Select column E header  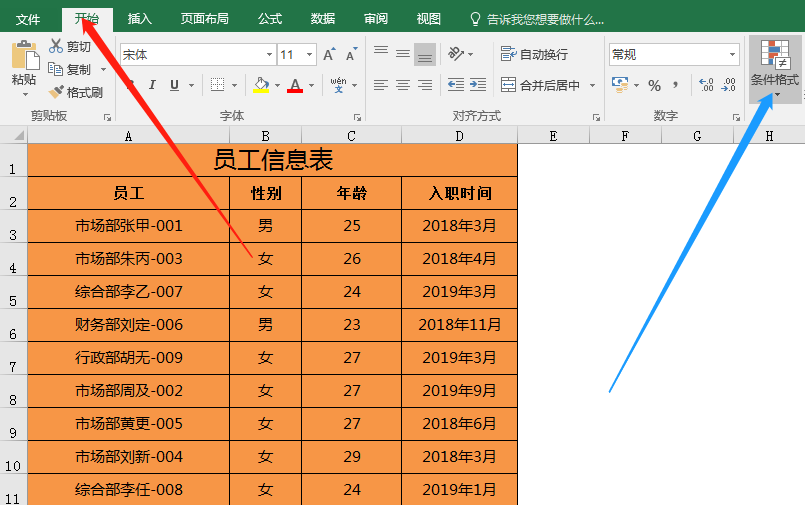[x=553, y=136]
